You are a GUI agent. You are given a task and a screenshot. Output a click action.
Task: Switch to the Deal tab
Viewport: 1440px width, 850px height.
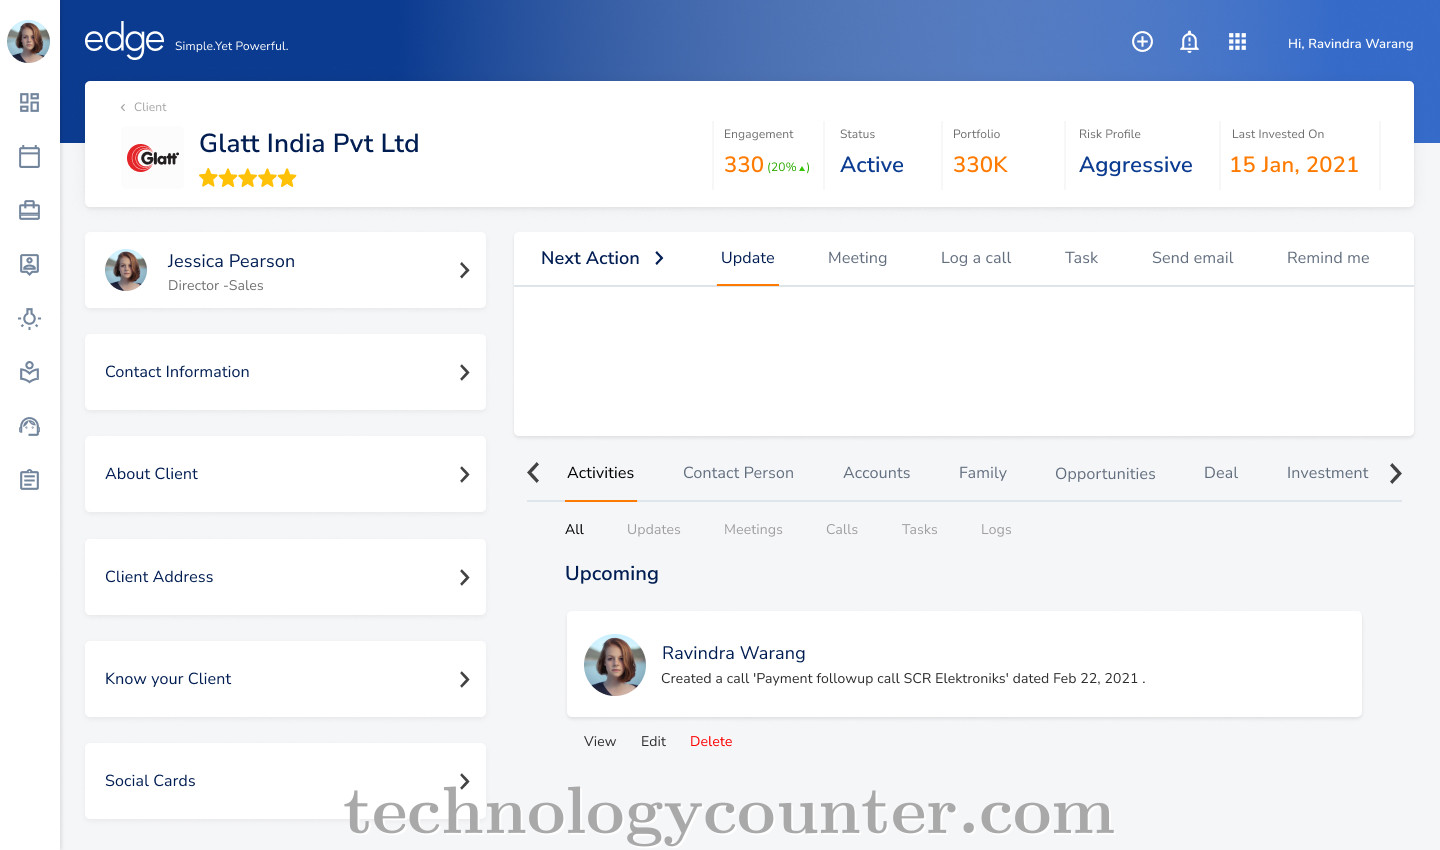[x=1221, y=473]
